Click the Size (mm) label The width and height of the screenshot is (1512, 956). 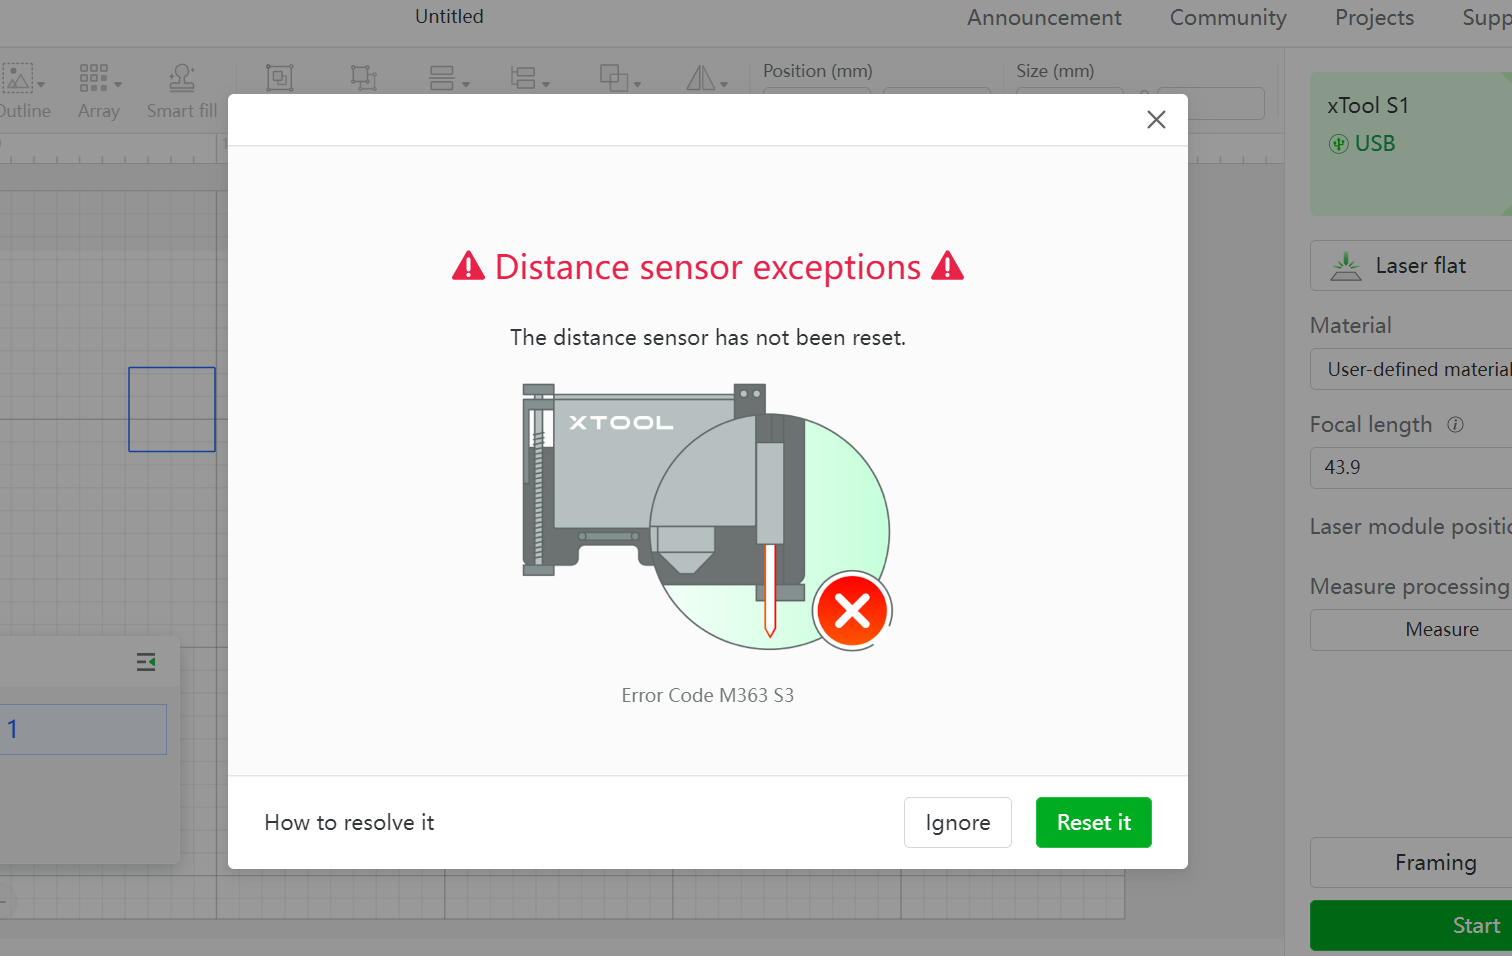pyautogui.click(x=1055, y=71)
